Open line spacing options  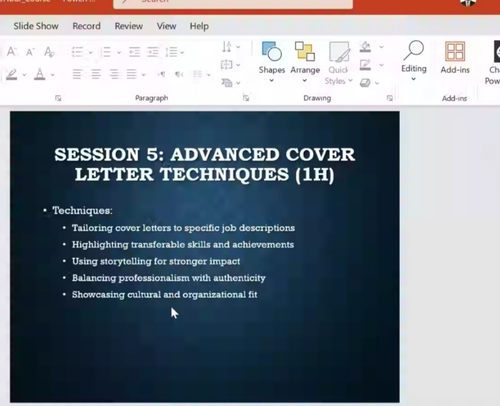172,52
